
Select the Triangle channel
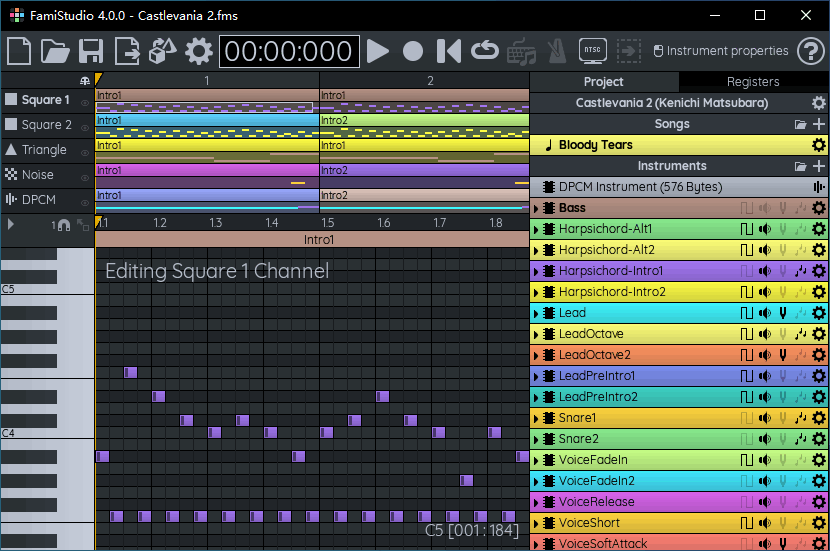click(44, 150)
